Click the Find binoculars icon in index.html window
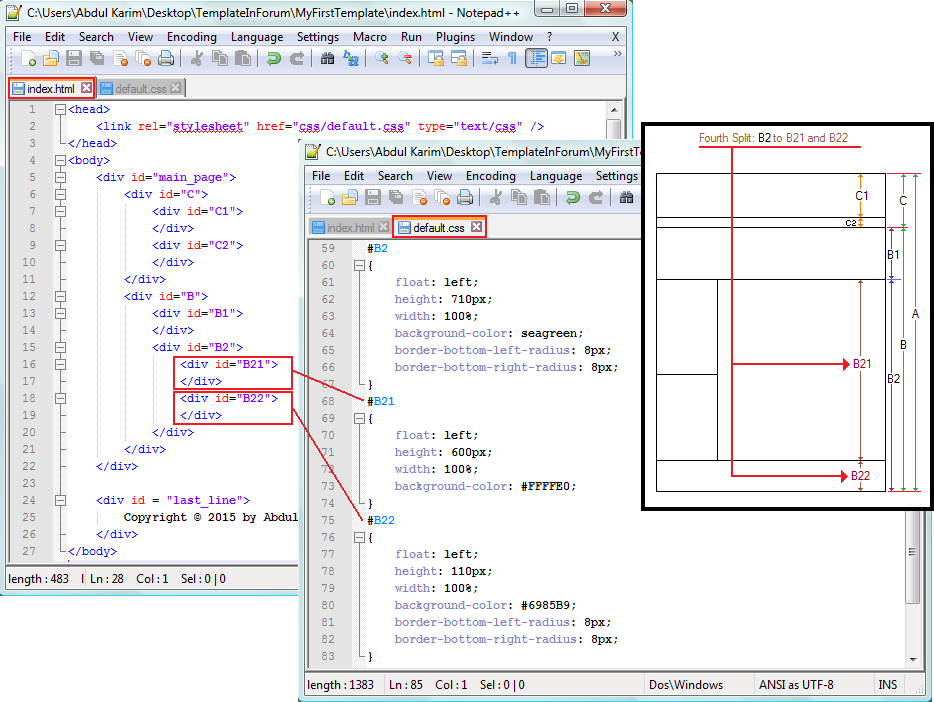This screenshot has width=934, height=702. pos(327,59)
